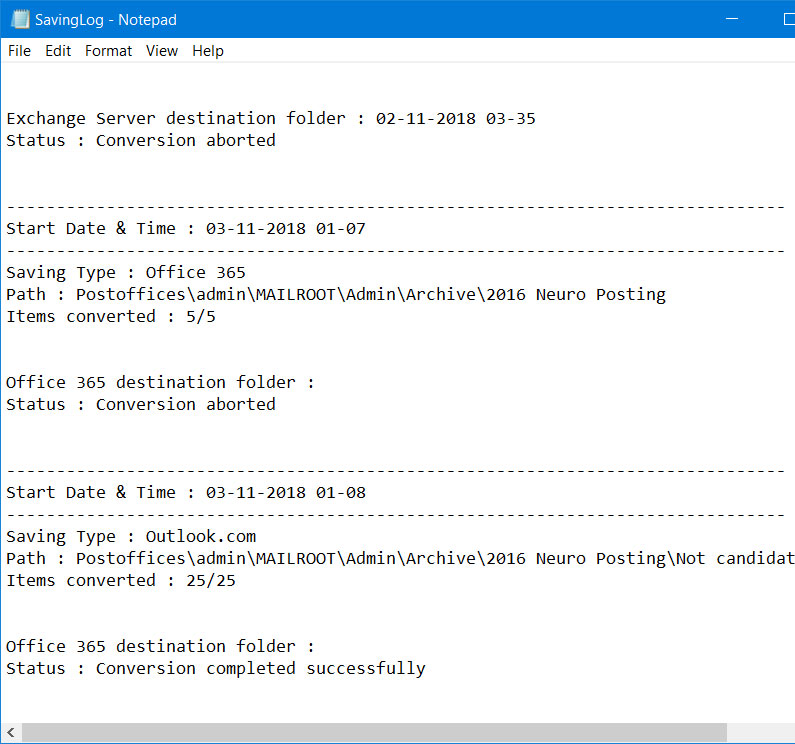Place cursor in Exchange Server destination folder line
The image size is (795, 744).
(x=270, y=119)
